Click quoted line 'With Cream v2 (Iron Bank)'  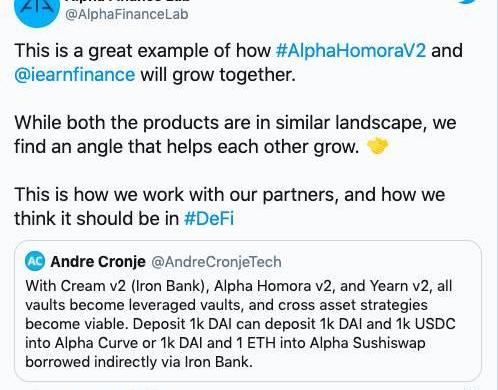[117, 286]
